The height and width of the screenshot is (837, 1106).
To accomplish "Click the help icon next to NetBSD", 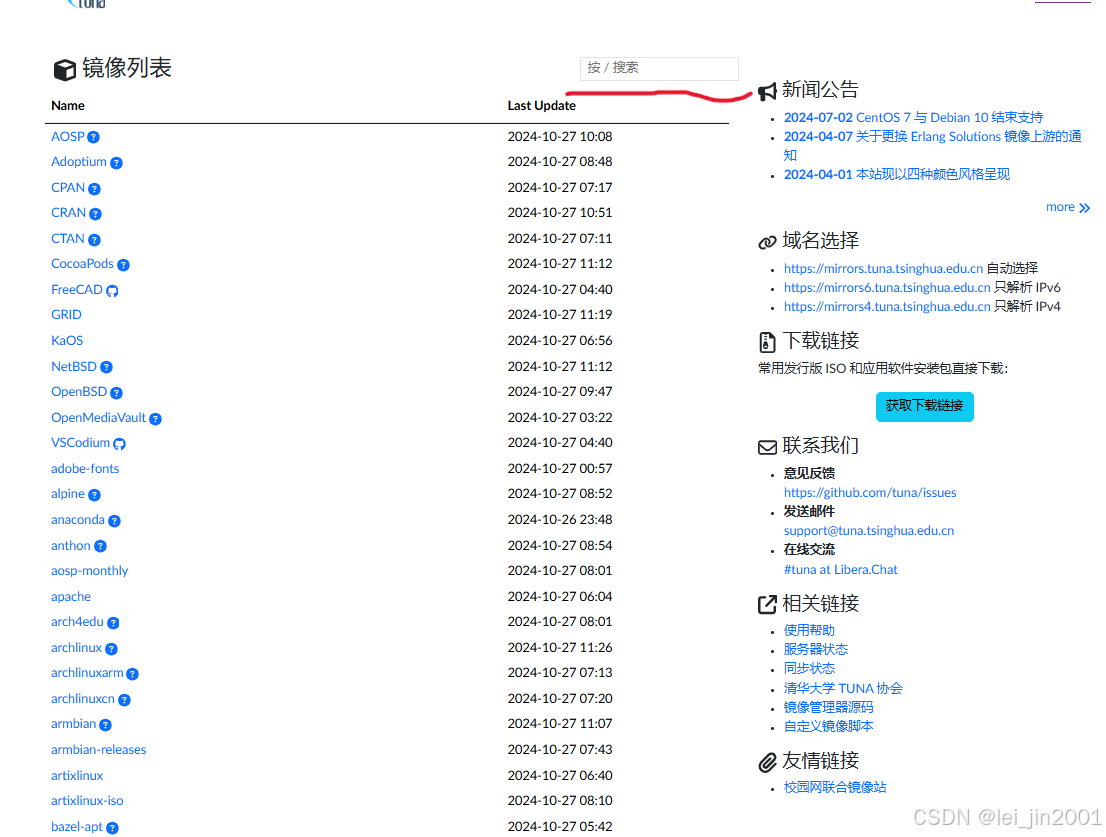I will 107,367.
